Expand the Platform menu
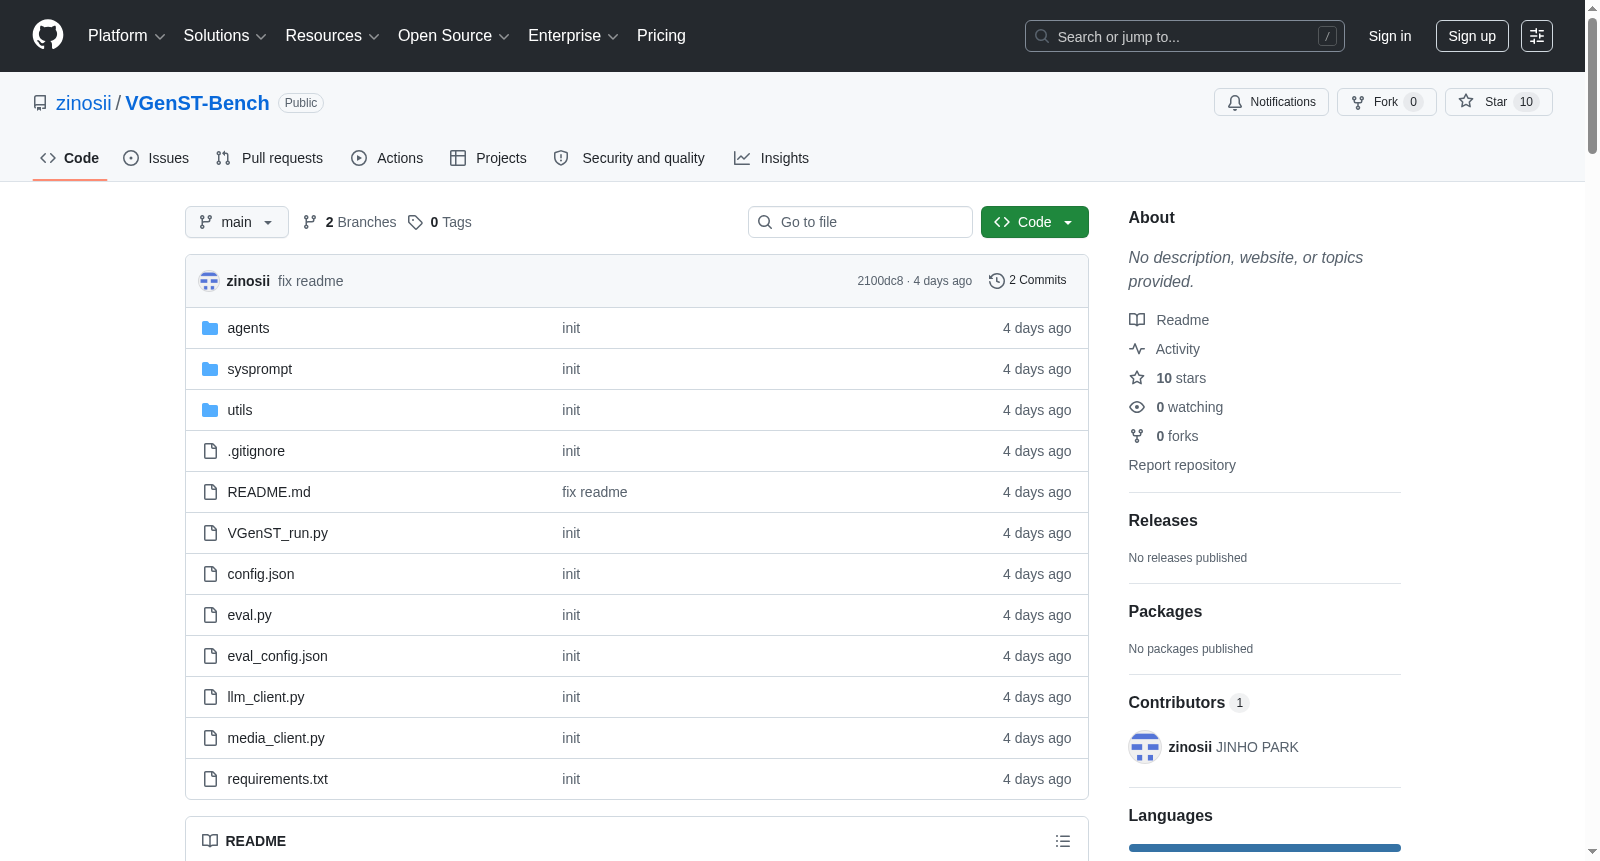The height and width of the screenshot is (861, 1600). click(x=127, y=36)
